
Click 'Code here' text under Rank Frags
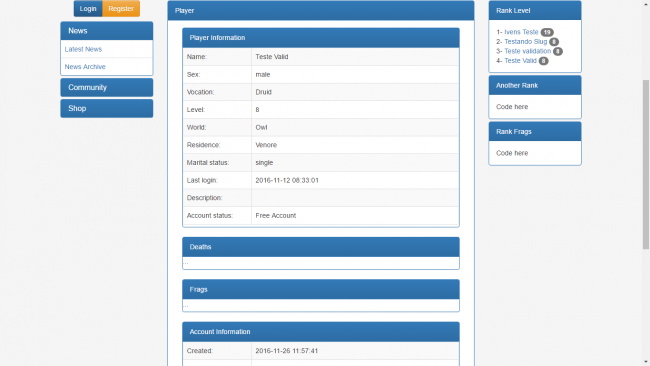point(512,153)
